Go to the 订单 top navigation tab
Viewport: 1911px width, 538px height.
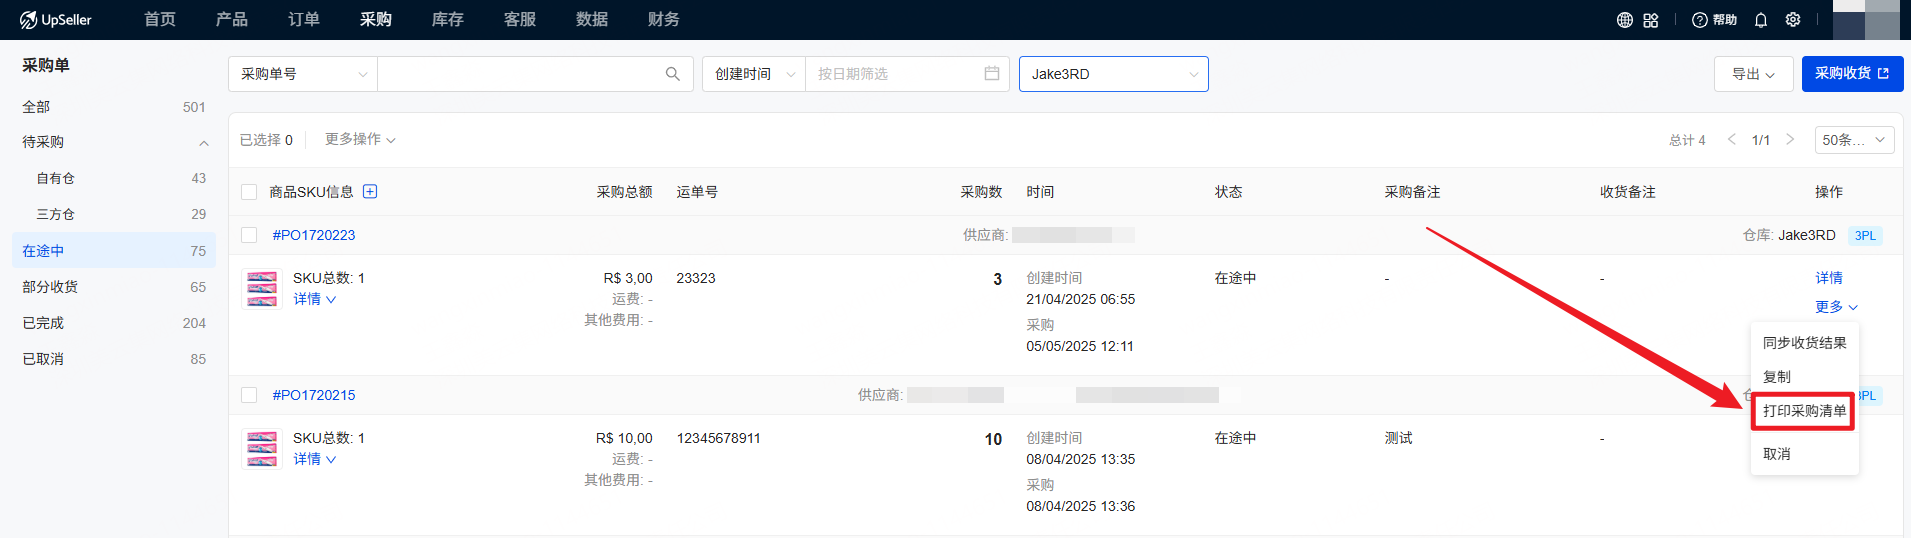304,20
